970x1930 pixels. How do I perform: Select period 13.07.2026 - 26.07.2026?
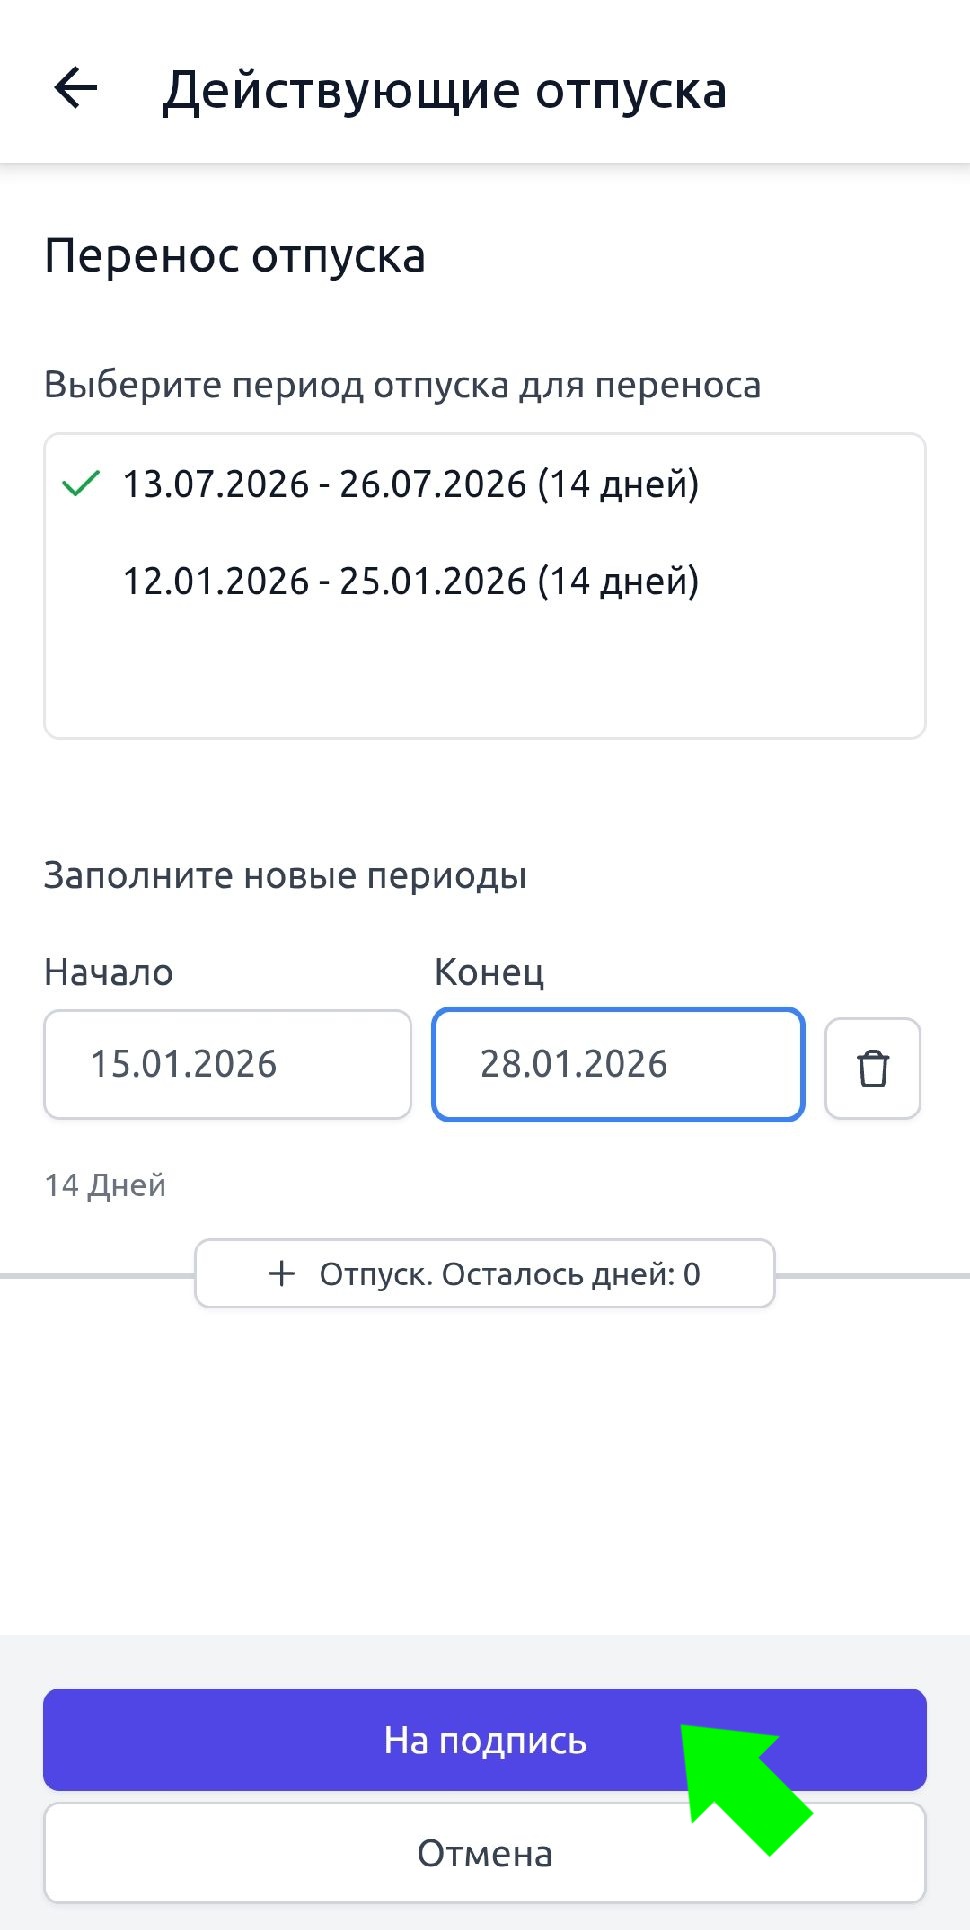(410, 485)
